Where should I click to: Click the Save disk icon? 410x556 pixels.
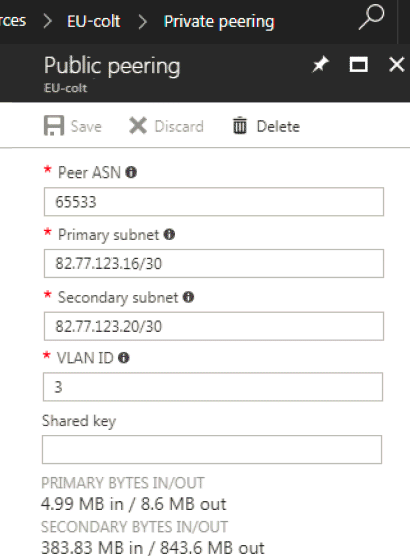coord(54,126)
